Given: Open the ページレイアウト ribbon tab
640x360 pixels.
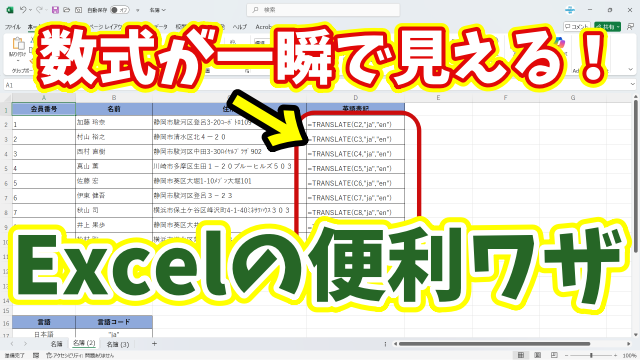Looking at the screenshot, I should 105,27.
